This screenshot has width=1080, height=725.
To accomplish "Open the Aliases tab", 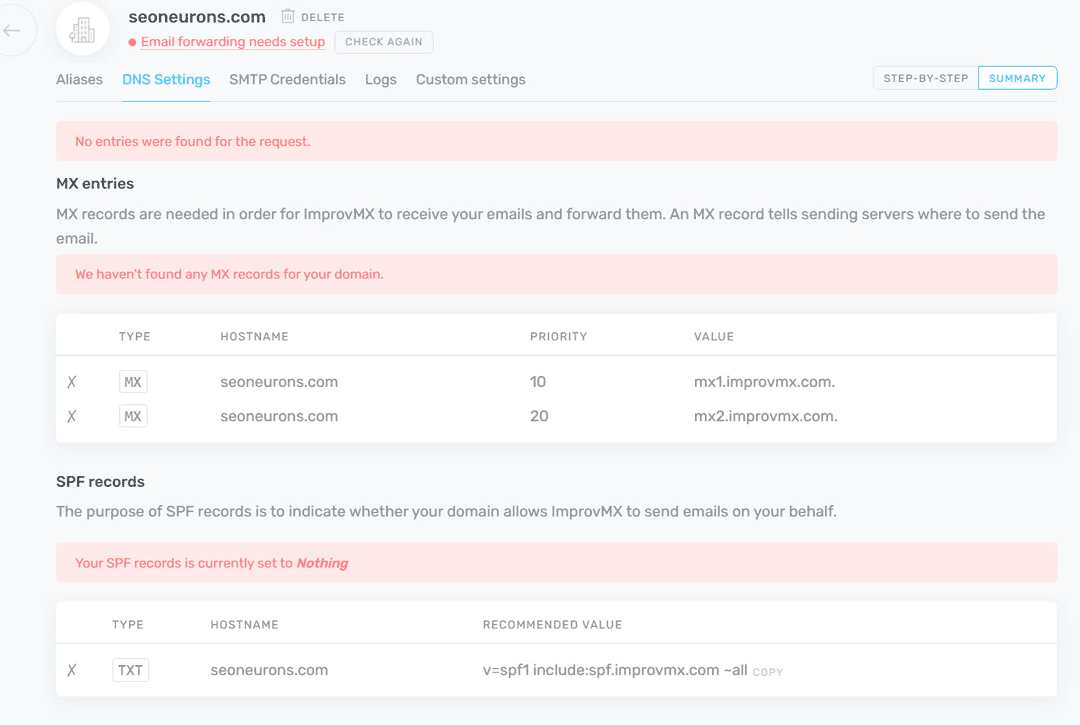I will click(x=79, y=79).
